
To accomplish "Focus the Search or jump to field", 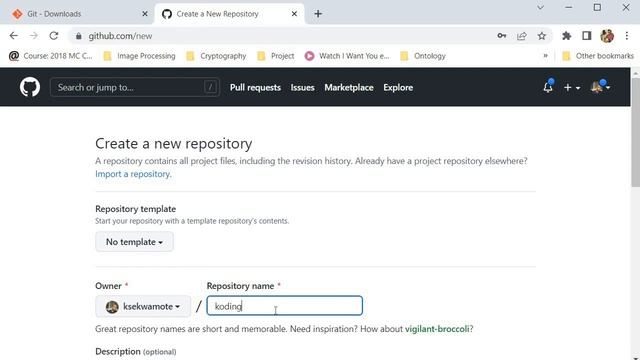I will pyautogui.click(x=135, y=87).
